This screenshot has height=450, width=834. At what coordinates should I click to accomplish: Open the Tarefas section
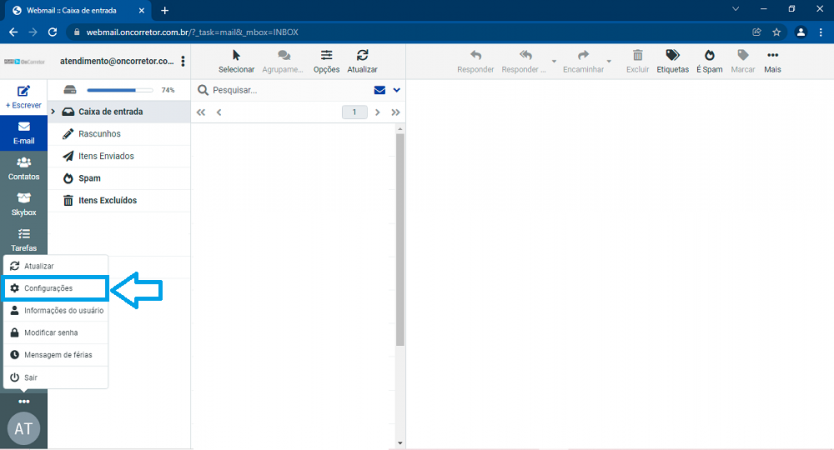[x=23, y=240]
